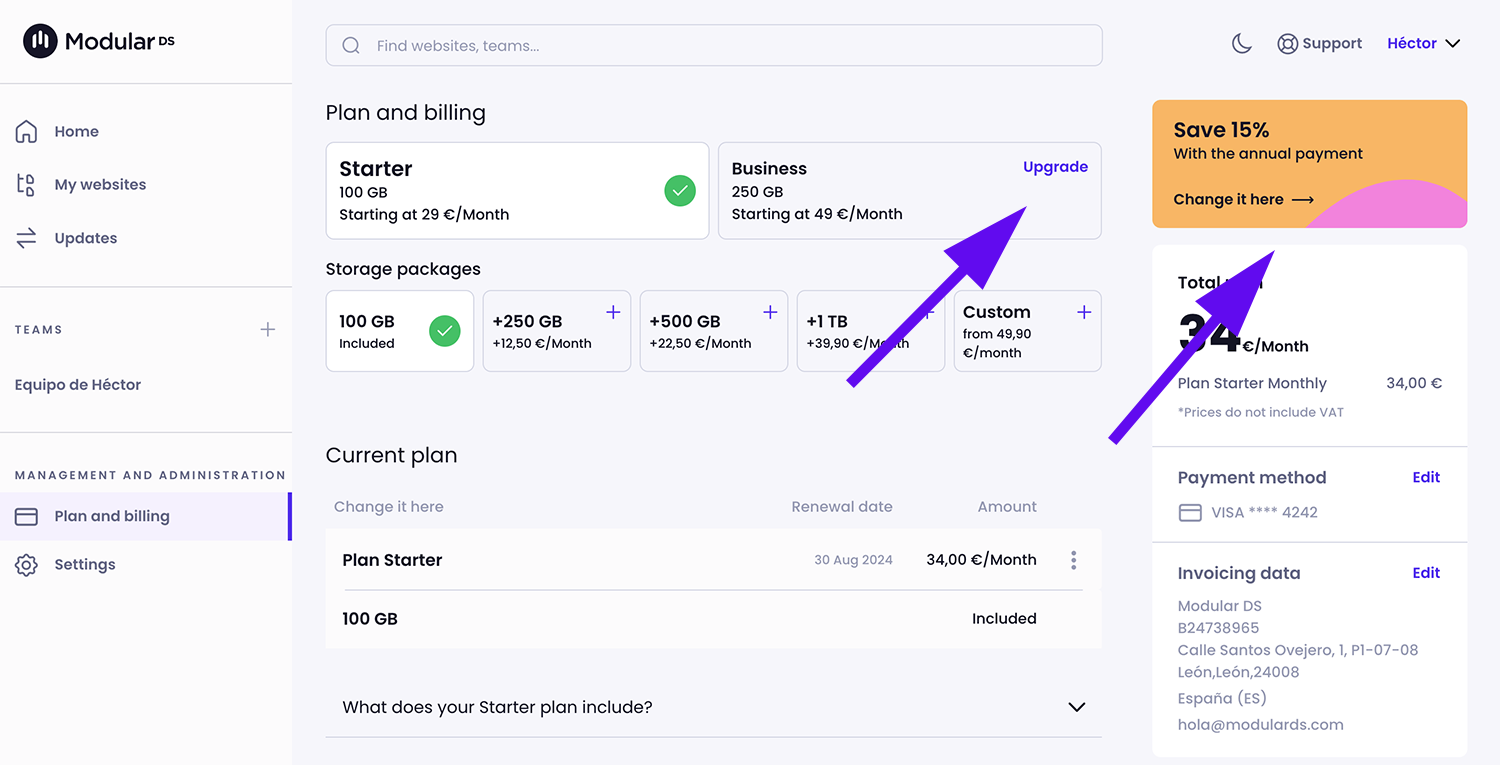The height and width of the screenshot is (765, 1500).
Task: Add the +500 GB storage package
Action: (x=770, y=312)
